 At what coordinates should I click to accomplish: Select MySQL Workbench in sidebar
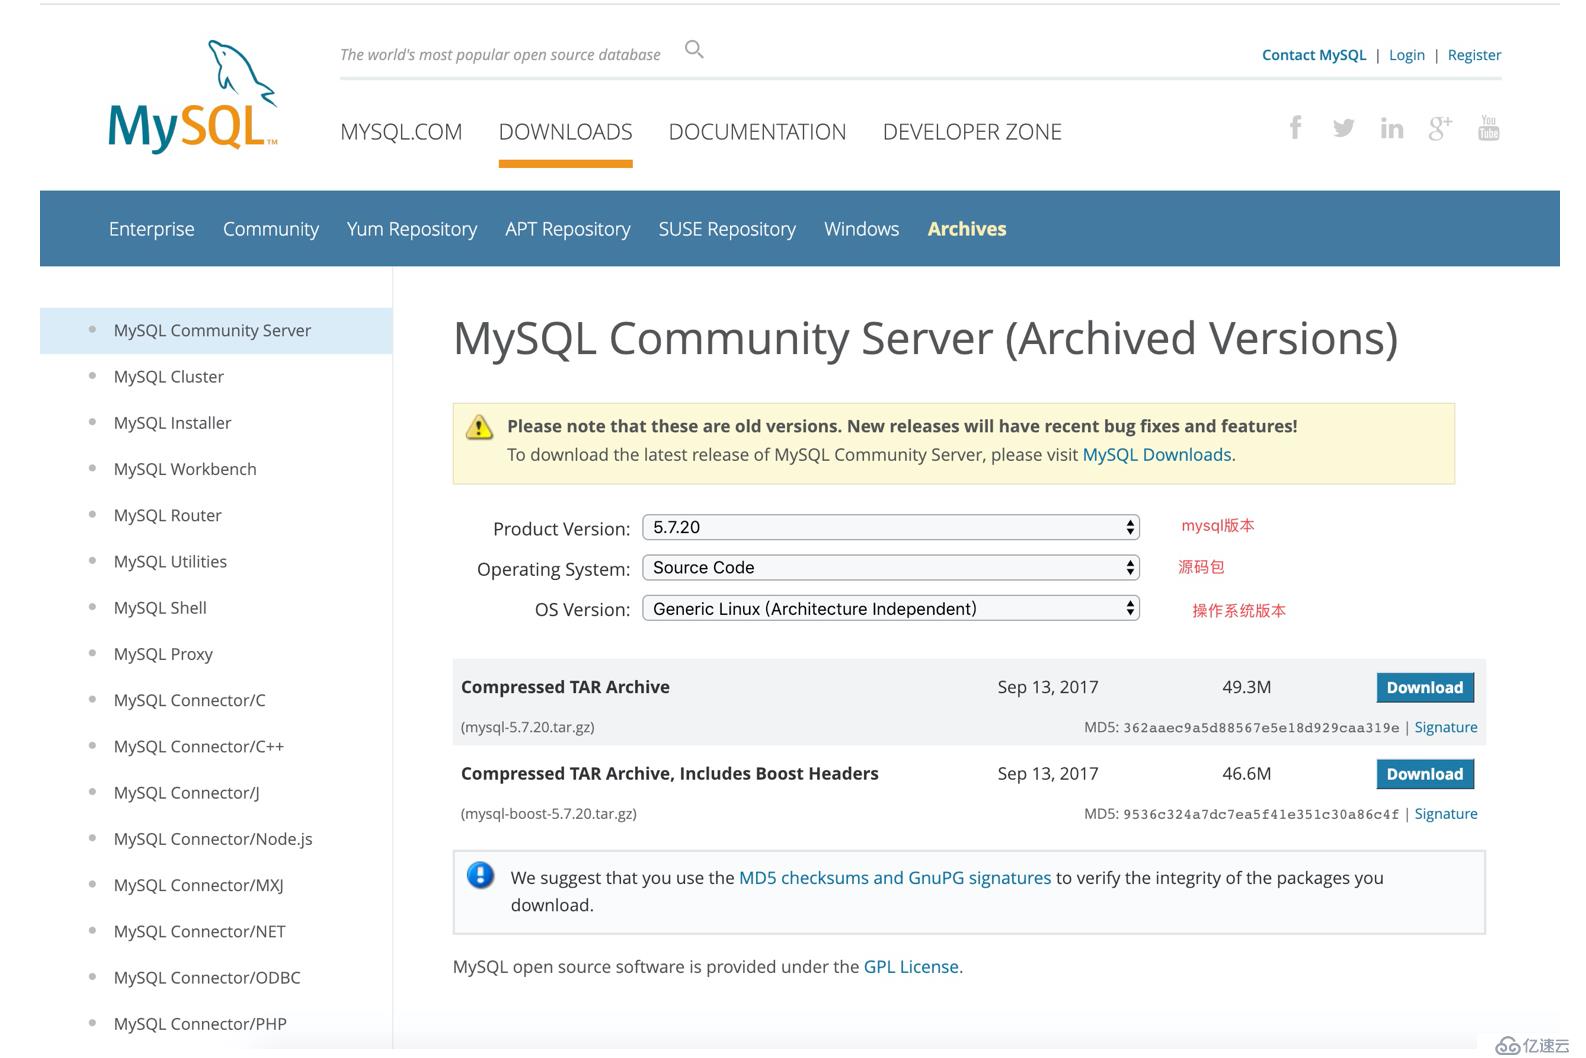pyautogui.click(x=185, y=469)
